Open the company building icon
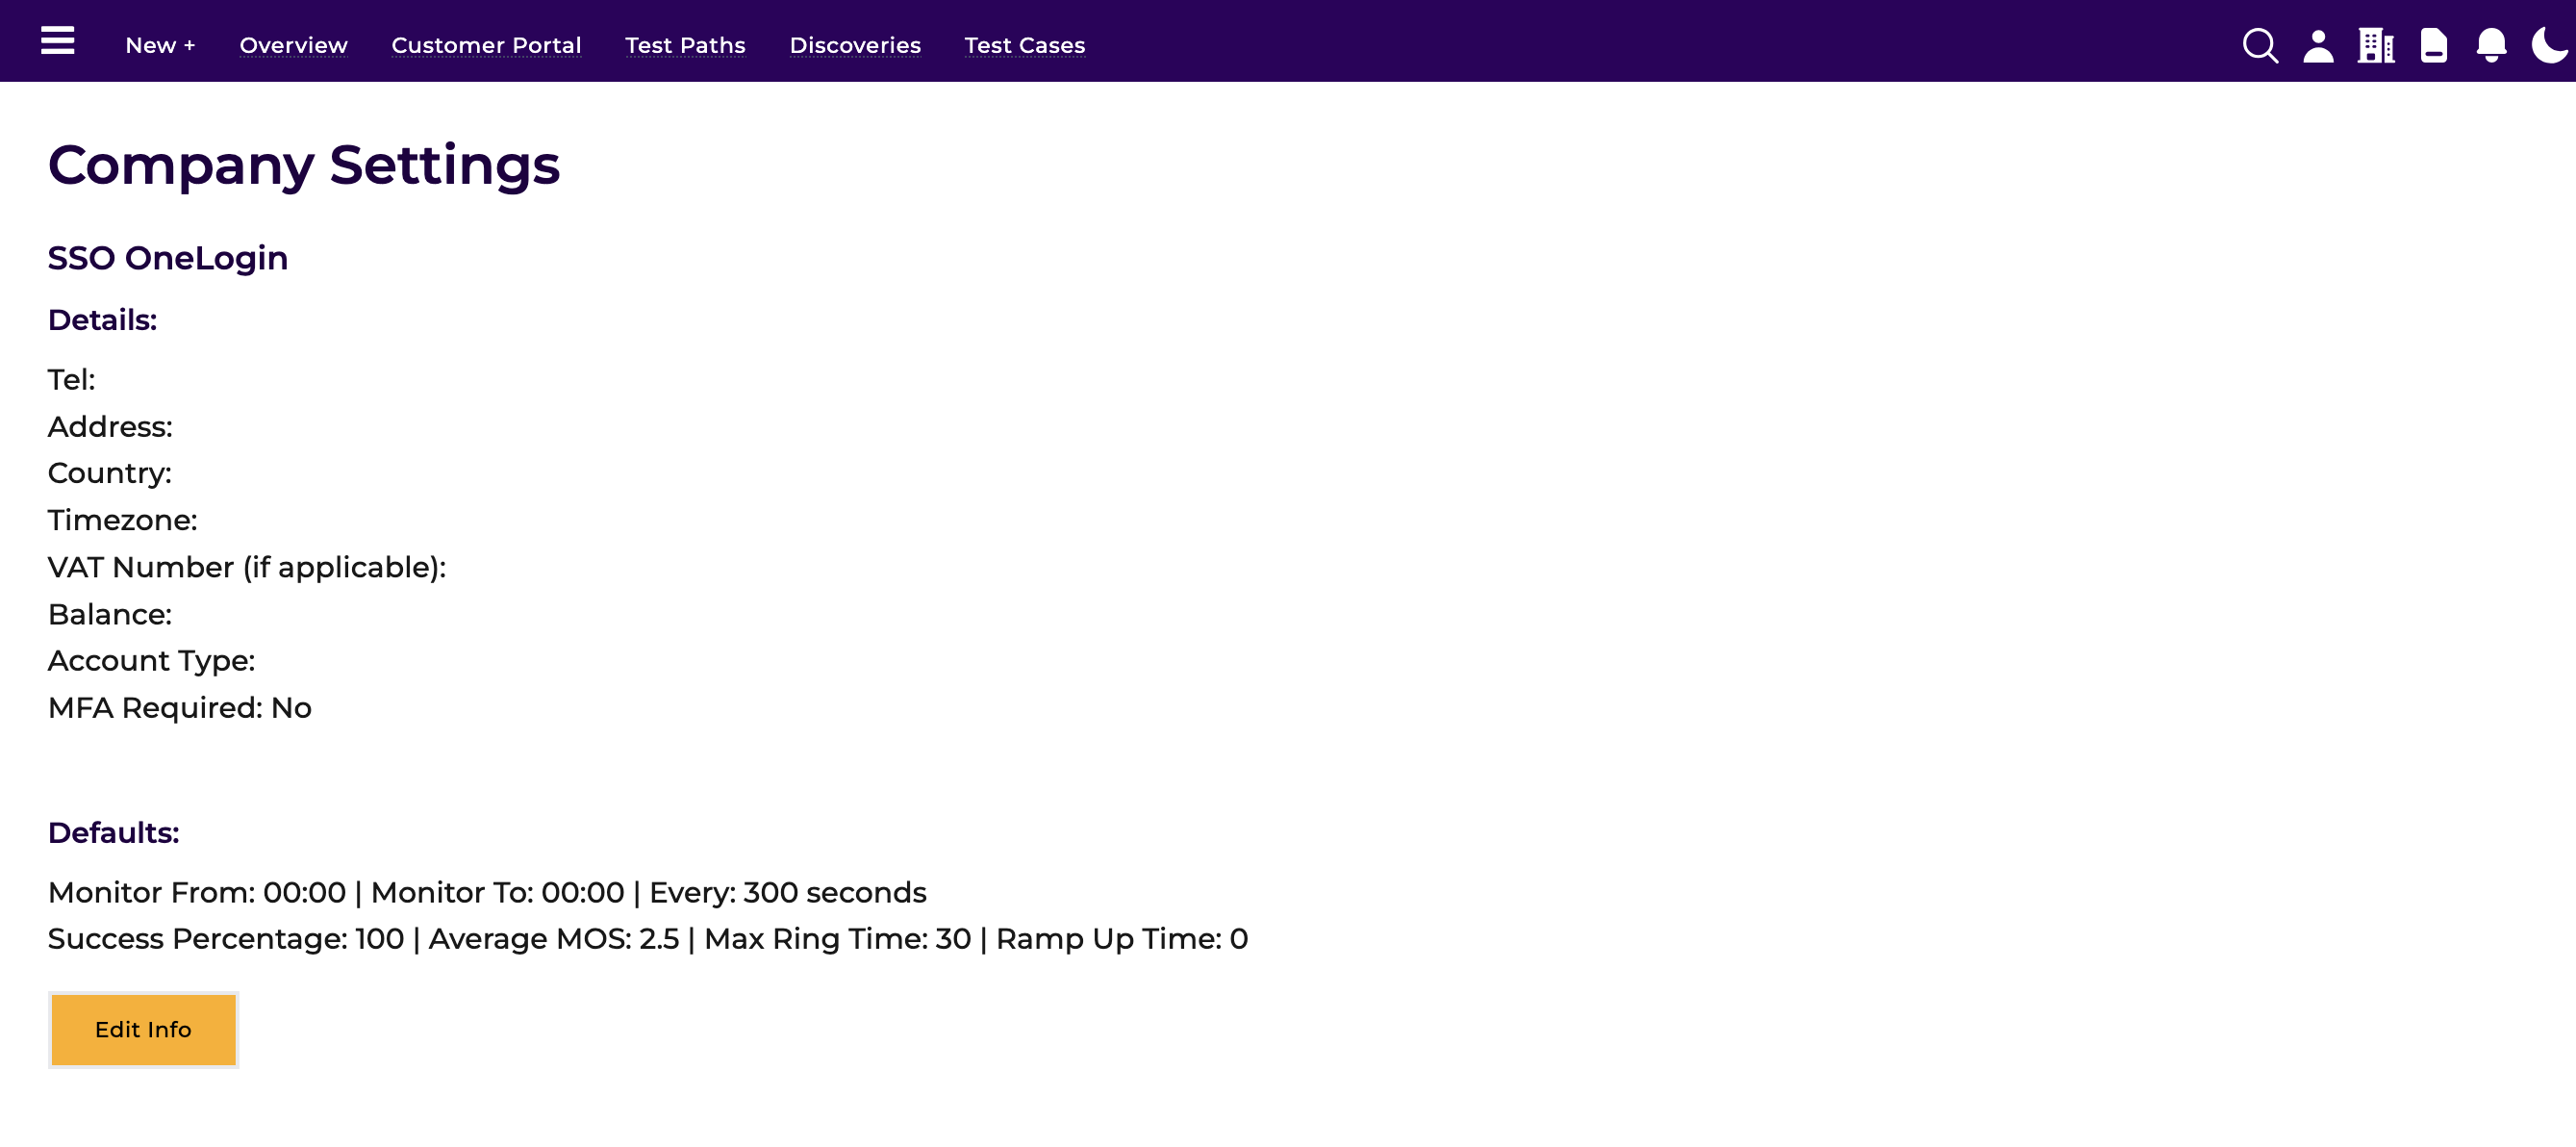This screenshot has width=2576, height=1147. [x=2376, y=45]
